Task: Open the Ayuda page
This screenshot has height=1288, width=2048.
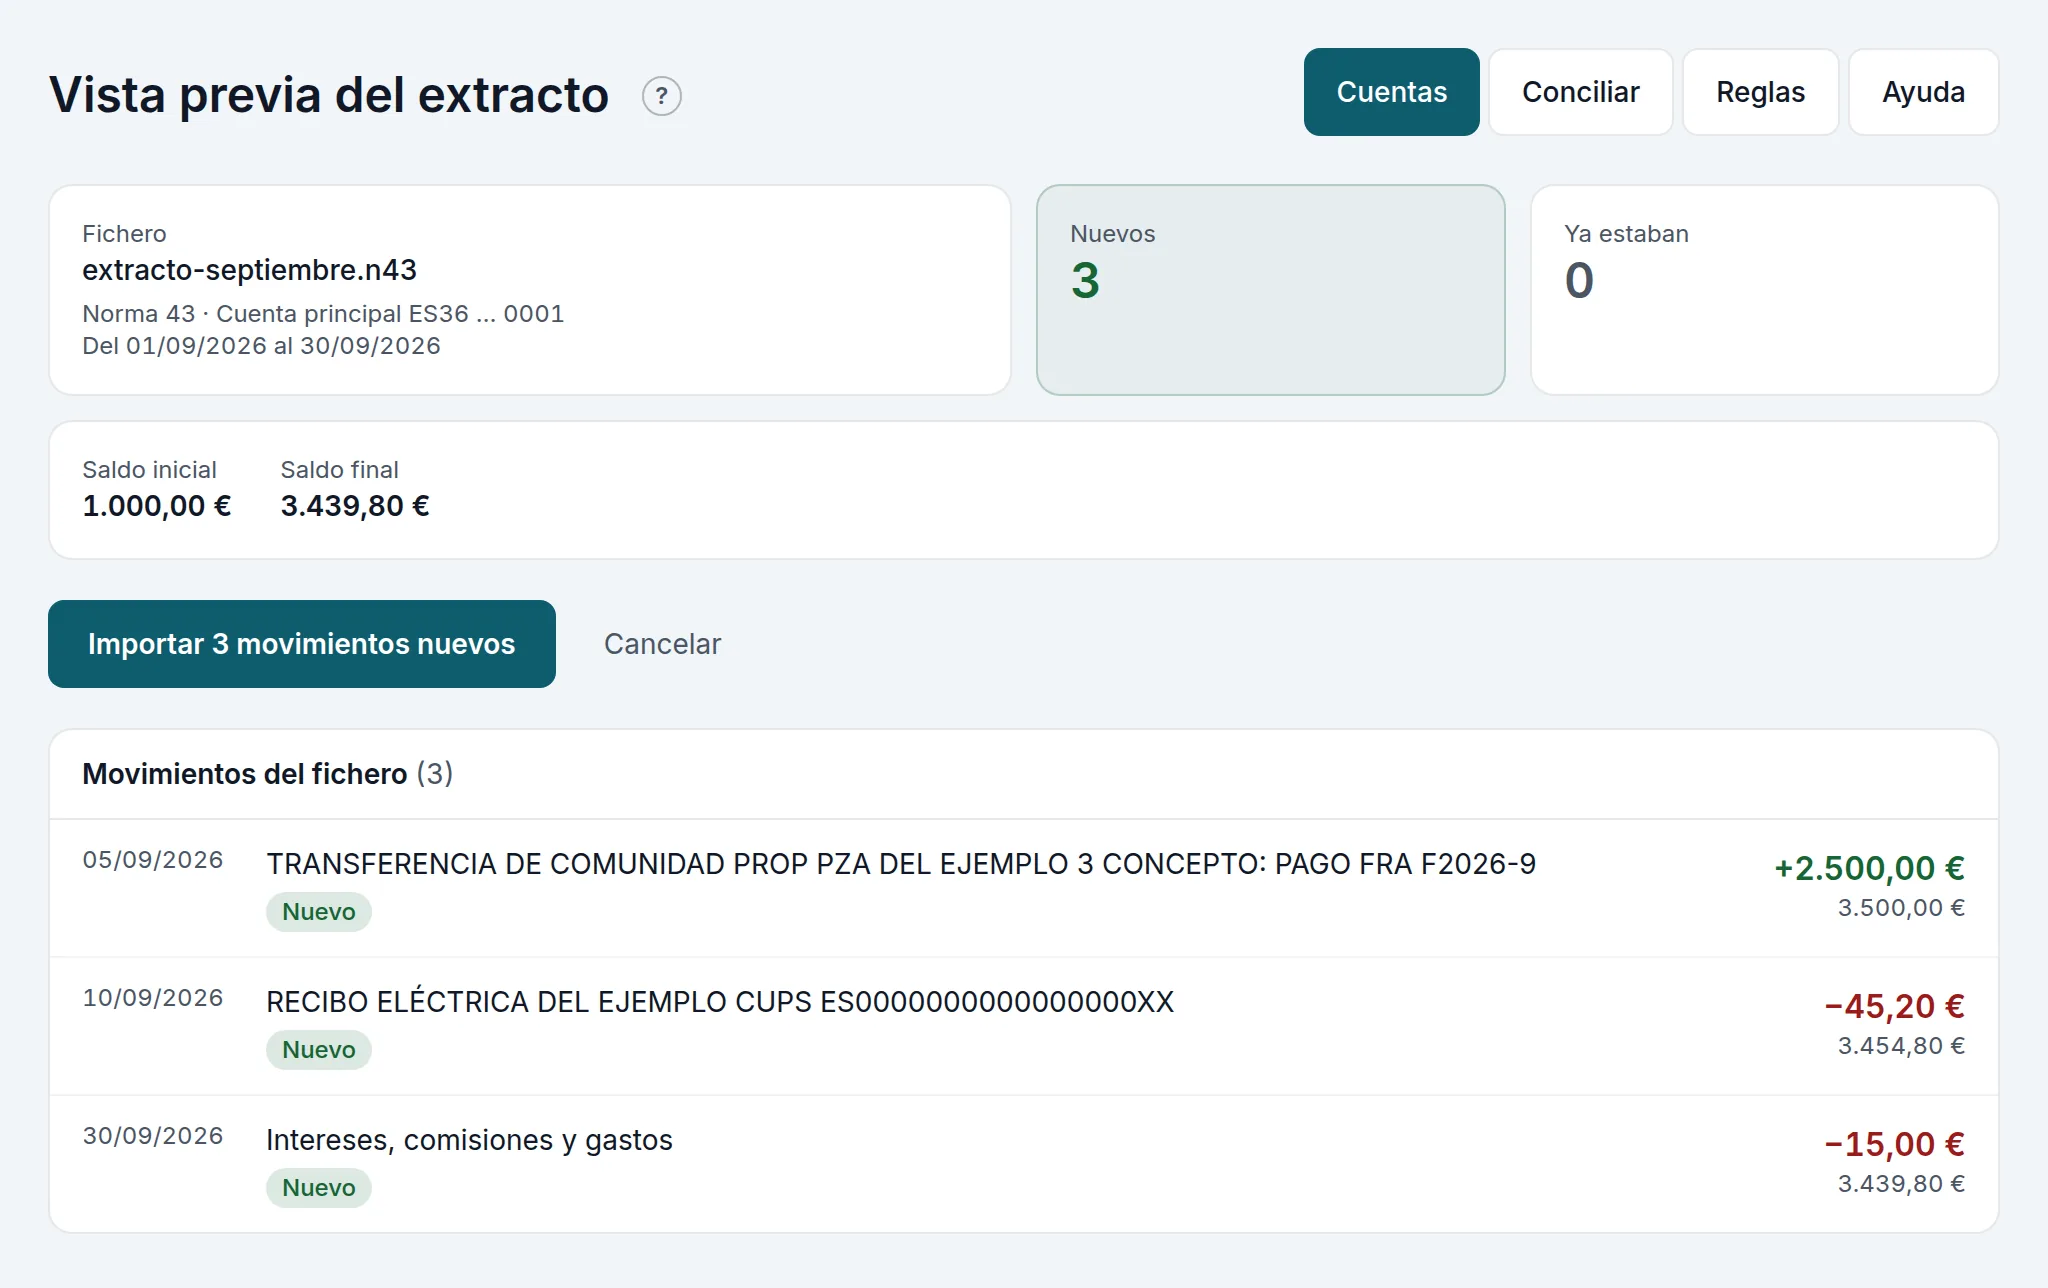Action: (x=1923, y=92)
